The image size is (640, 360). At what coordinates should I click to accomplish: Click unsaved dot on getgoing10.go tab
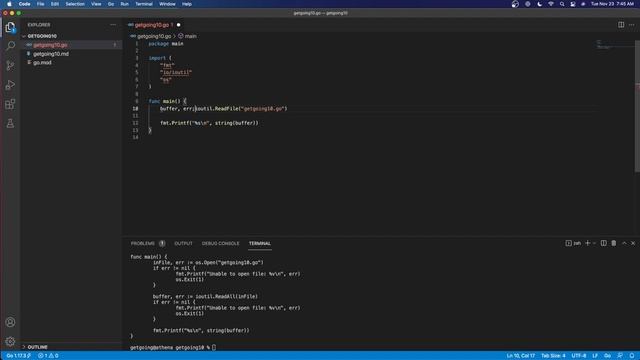[x=178, y=25]
